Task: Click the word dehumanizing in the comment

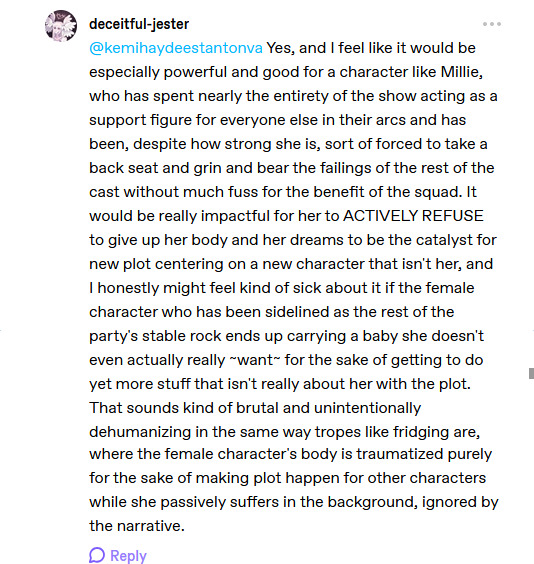Action: pyautogui.click(x=140, y=432)
